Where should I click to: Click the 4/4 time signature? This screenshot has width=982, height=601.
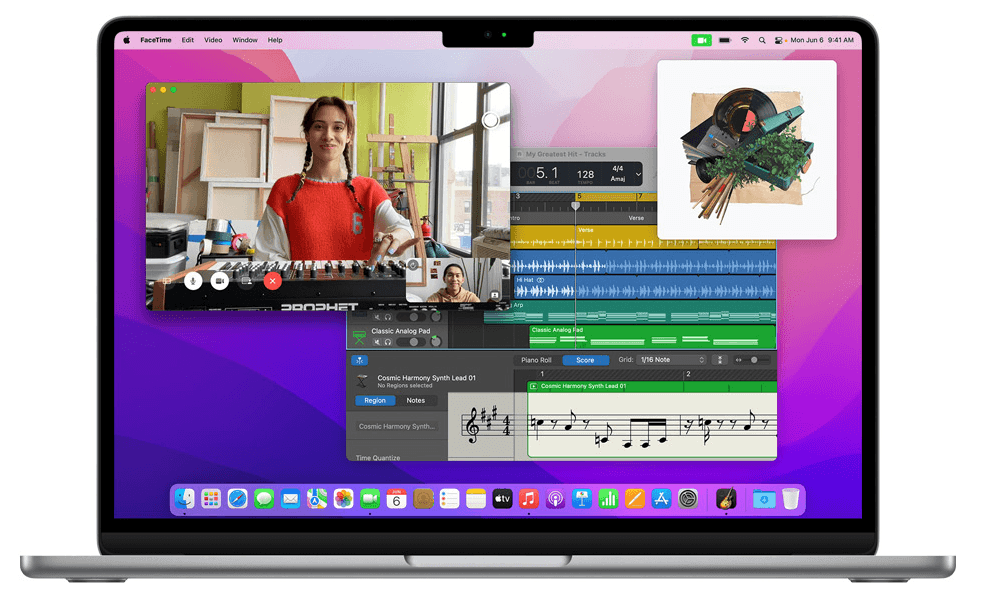coord(618,168)
